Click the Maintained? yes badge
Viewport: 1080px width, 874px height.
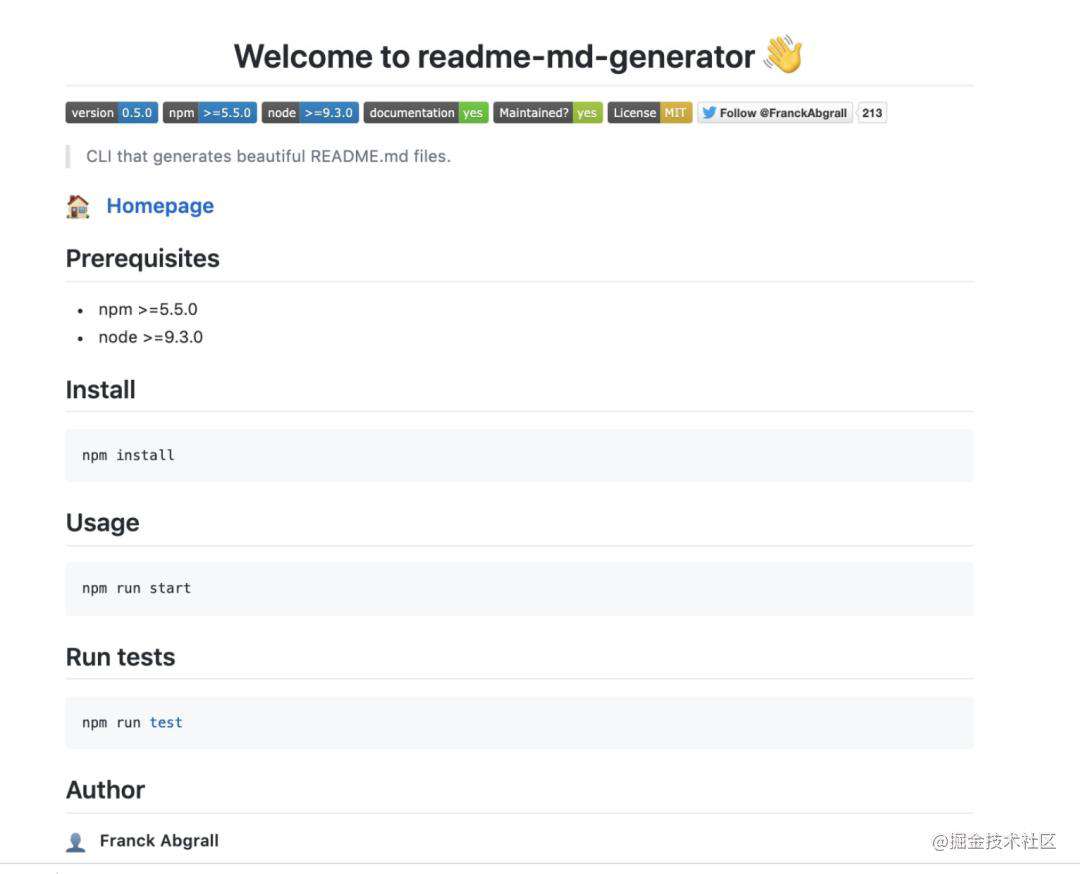tap(548, 113)
